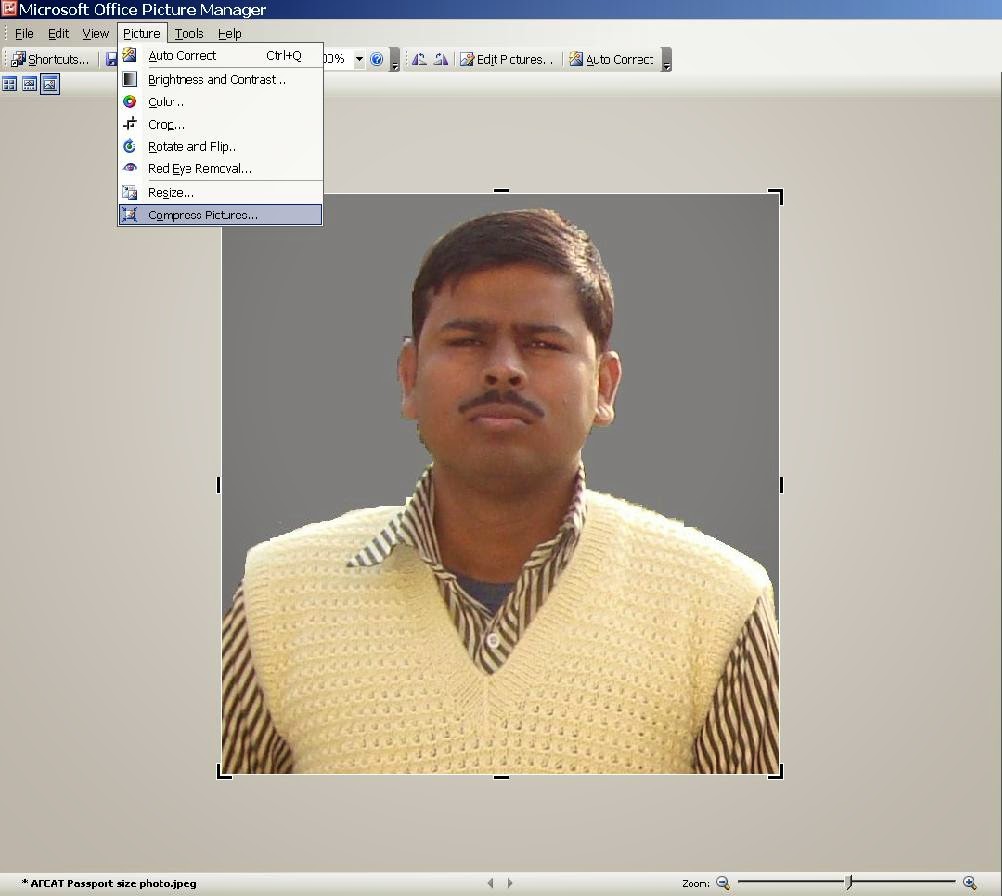This screenshot has height=896, width=1002.
Task: Switch to Thumbnail view icon
Action: tap(10, 84)
